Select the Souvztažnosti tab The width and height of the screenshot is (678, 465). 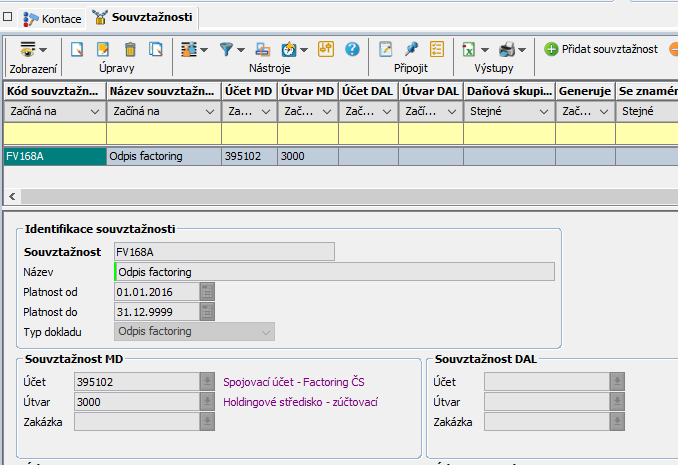click(142, 18)
